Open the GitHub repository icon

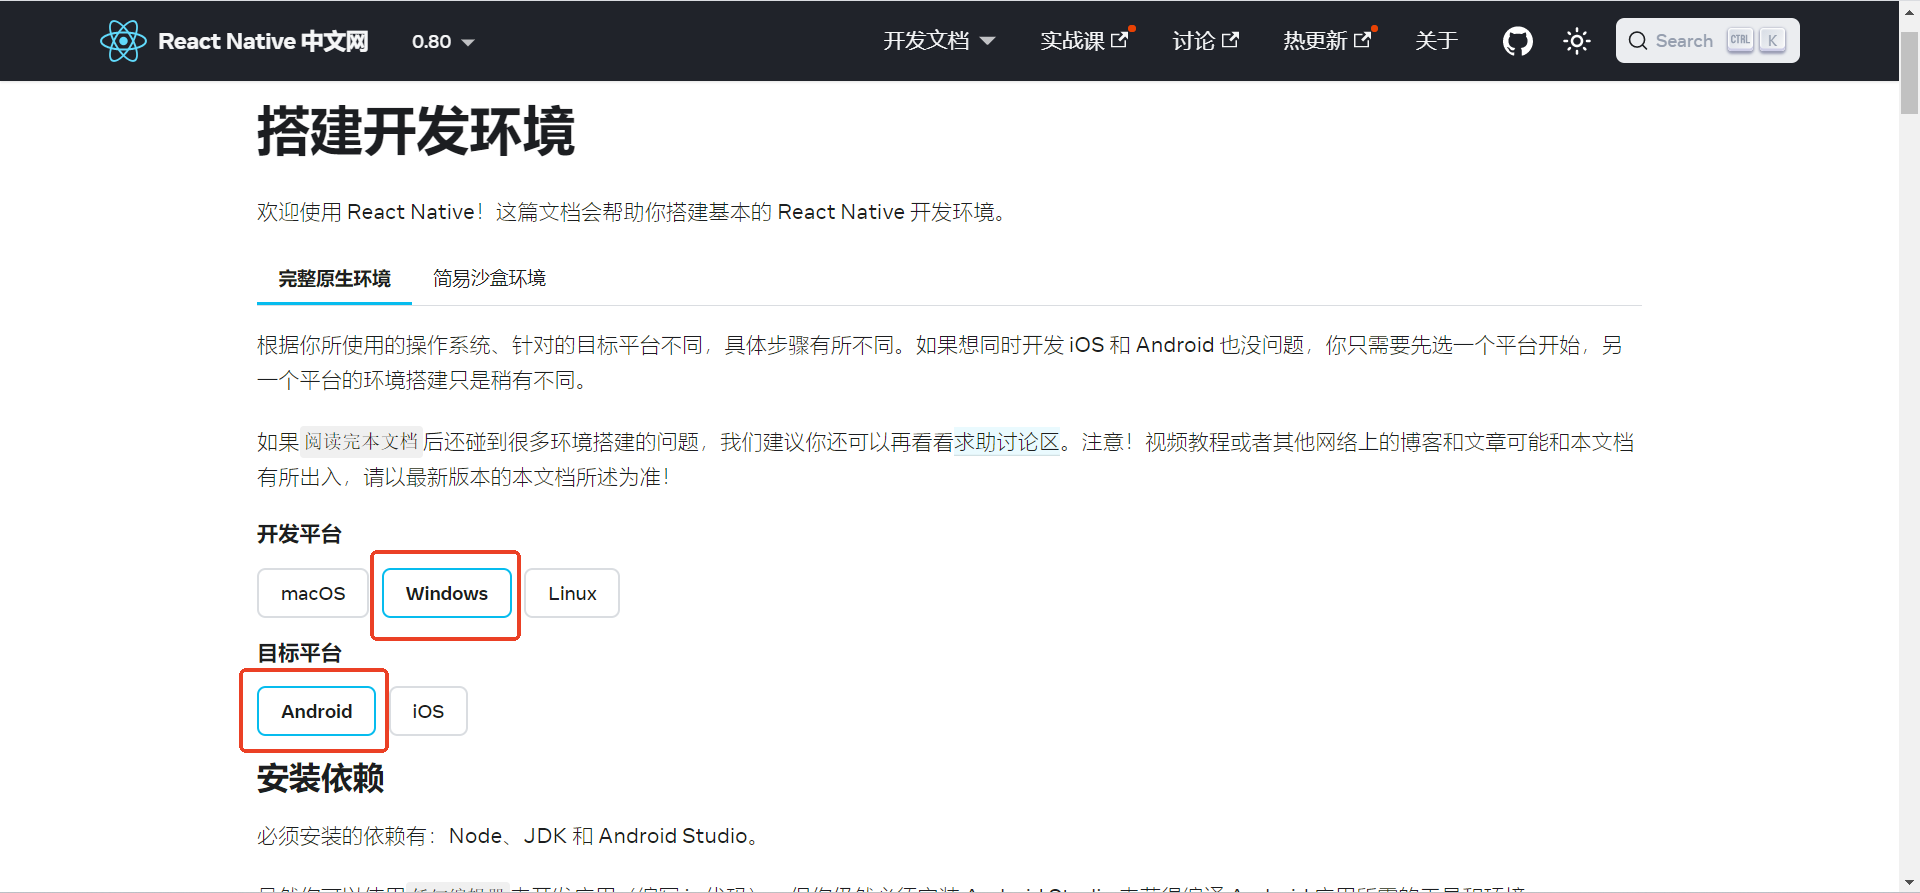click(x=1517, y=41)
